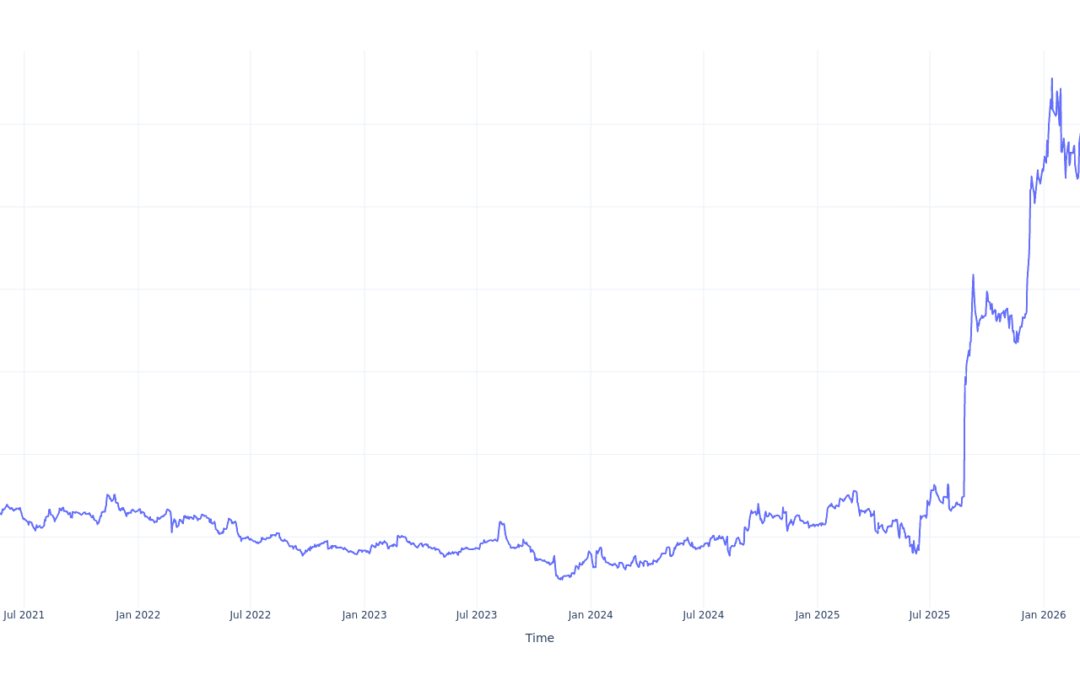Click the line's peak between Jan and Jul 2025
Viewport: 1080px width, 675px height.
click(x=854, y=491)
